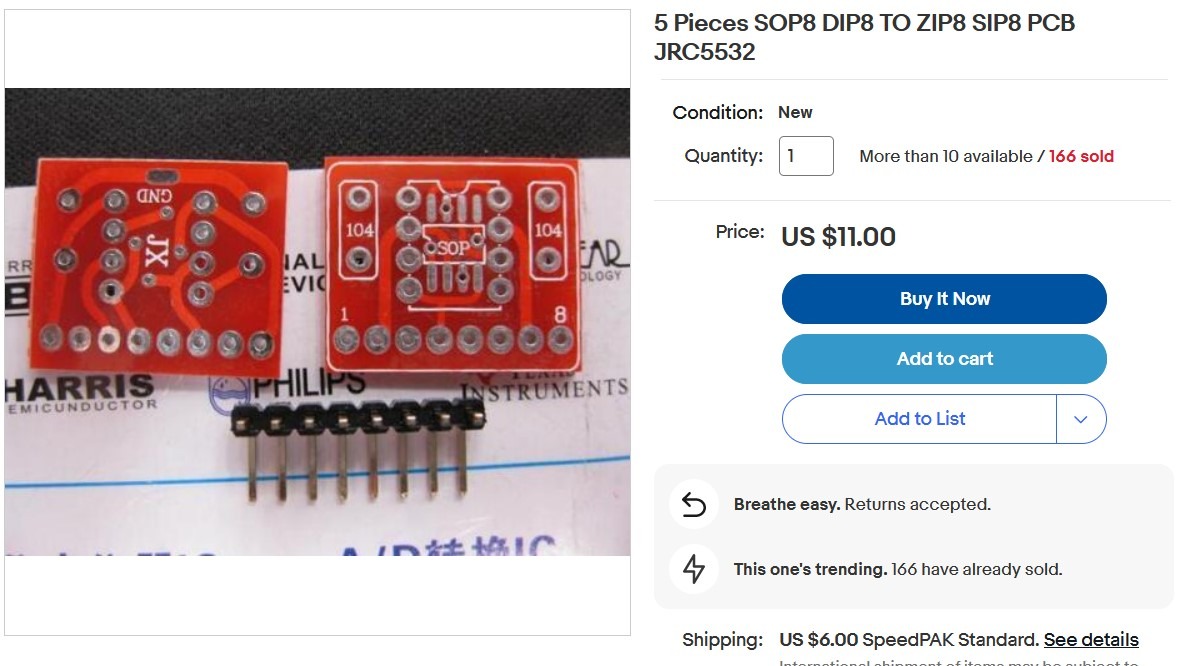Click the US $11.00 price text

839,236
